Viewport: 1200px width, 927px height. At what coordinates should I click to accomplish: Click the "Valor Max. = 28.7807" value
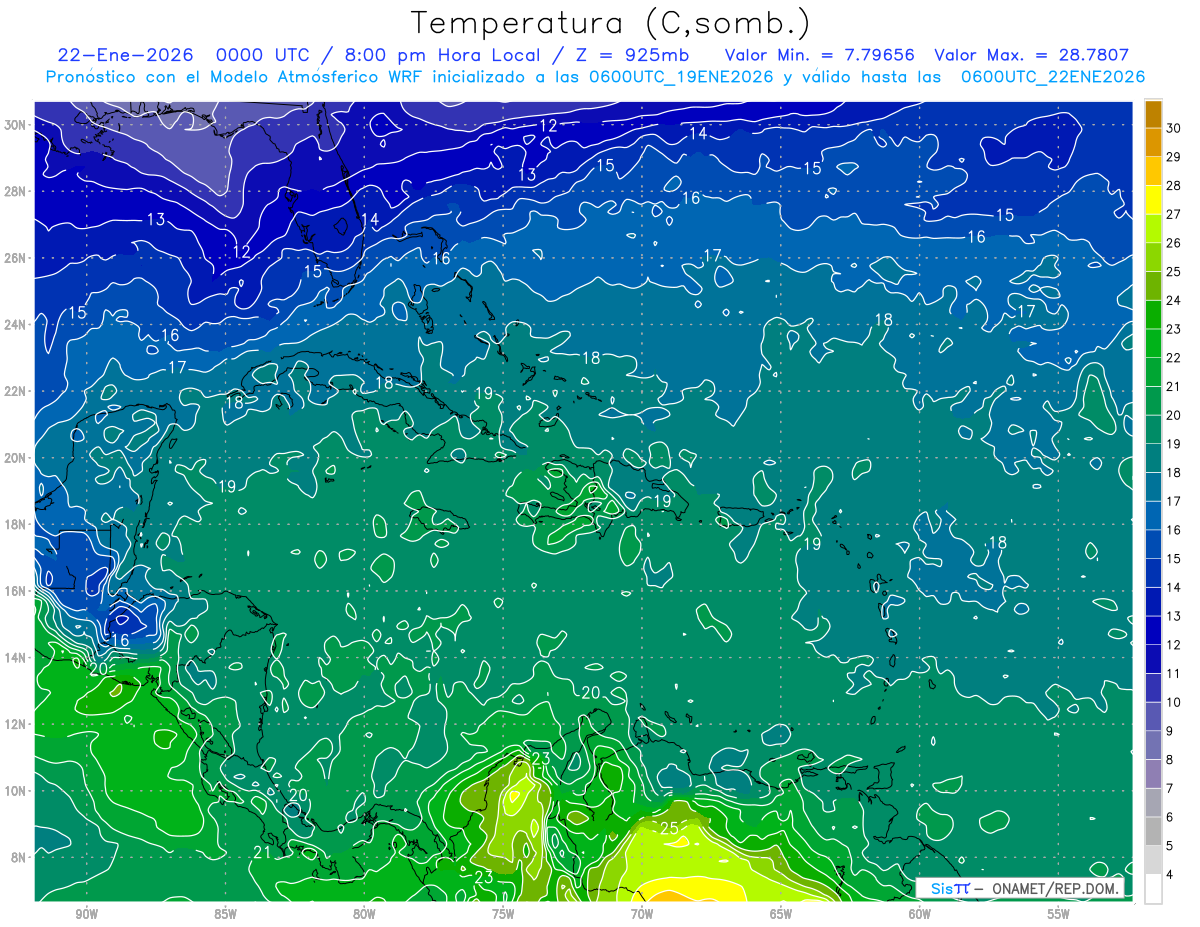(1031, 56)
